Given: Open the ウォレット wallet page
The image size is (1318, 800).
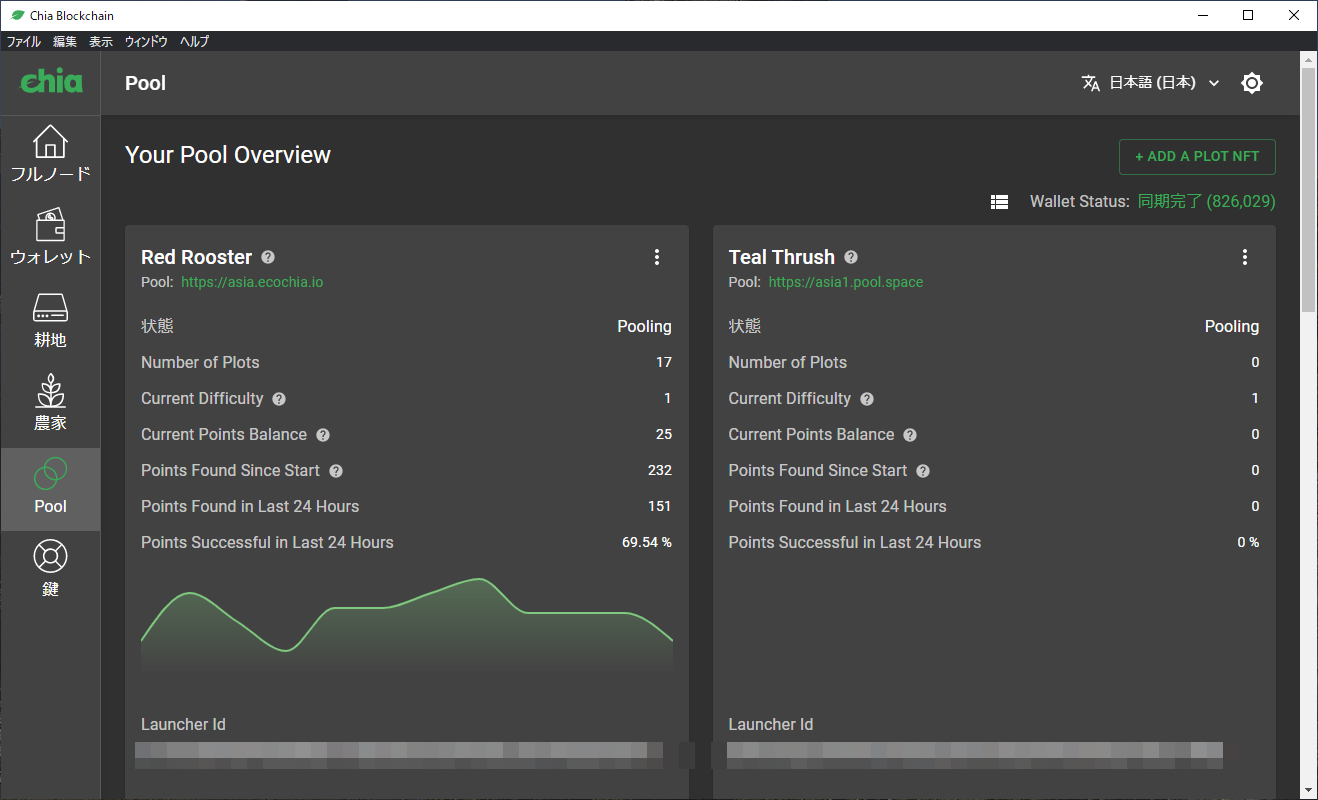Looking at the screenshot, I should click(50, 238).
